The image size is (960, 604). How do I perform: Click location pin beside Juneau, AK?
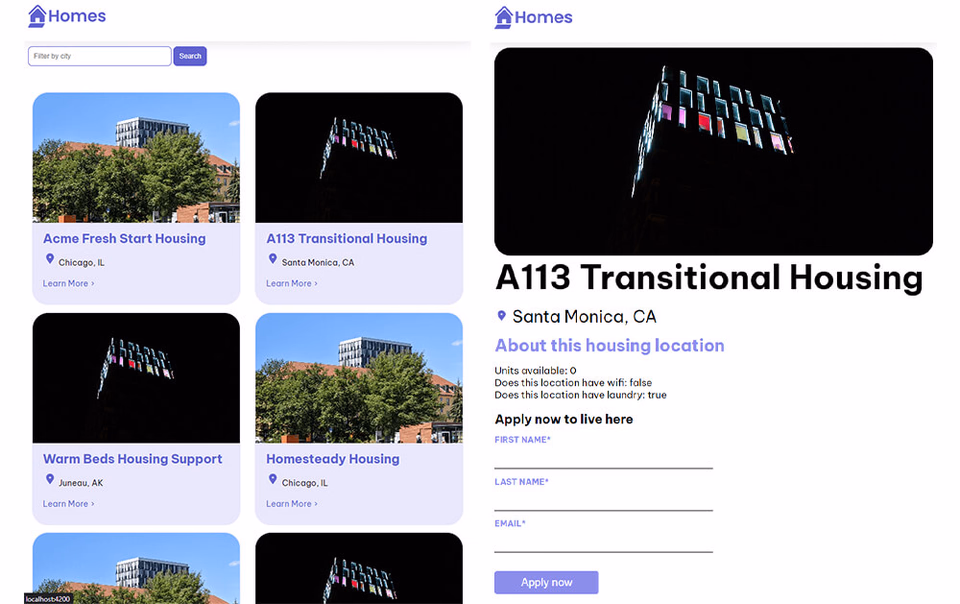coord(50,480)
